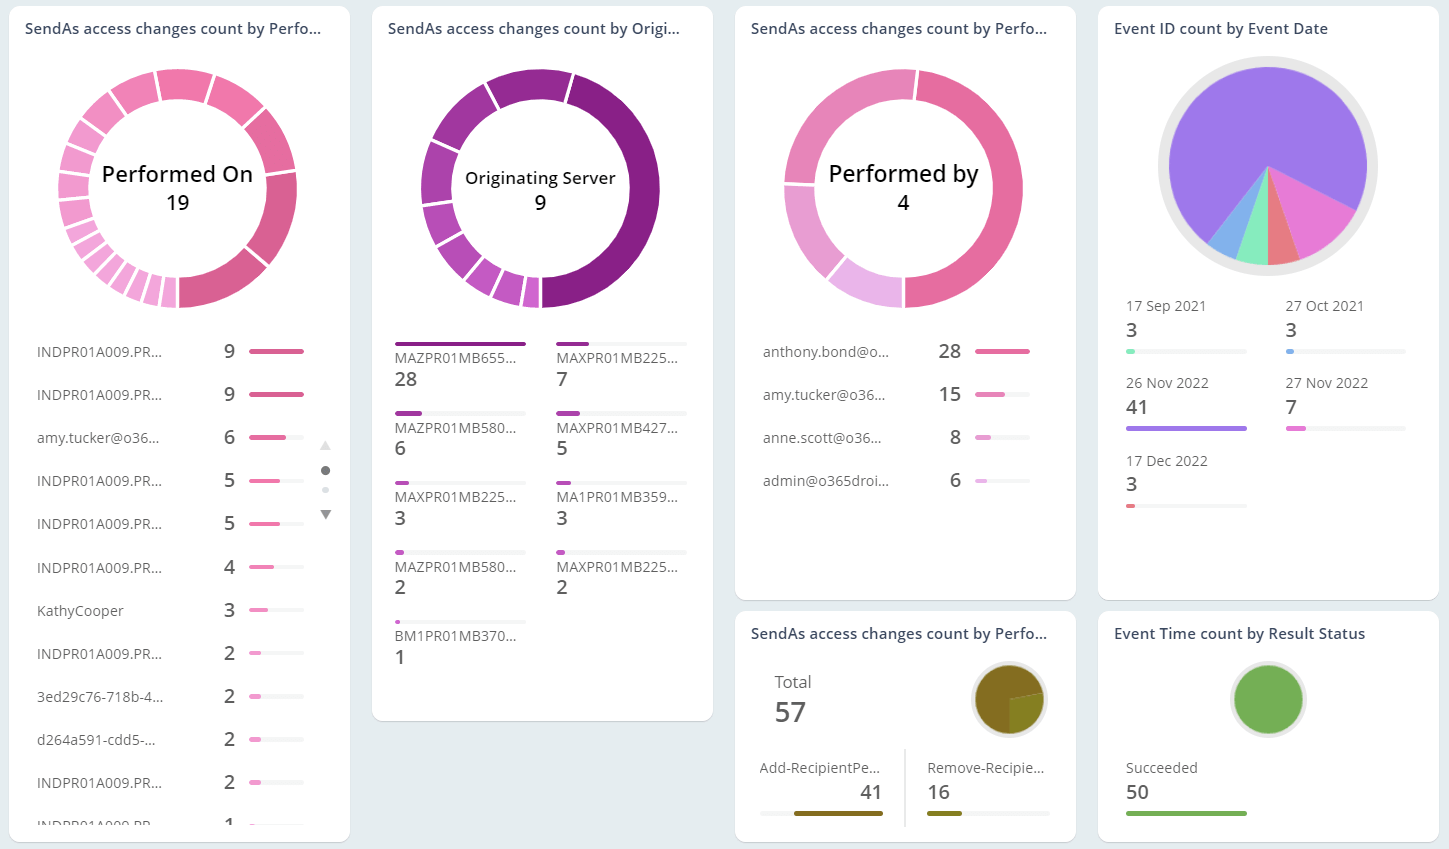This screenshot has width=1449, height=849.
Task: Expand the truncated MAZPR01MB655... server entry
Action: pos(456,358)
